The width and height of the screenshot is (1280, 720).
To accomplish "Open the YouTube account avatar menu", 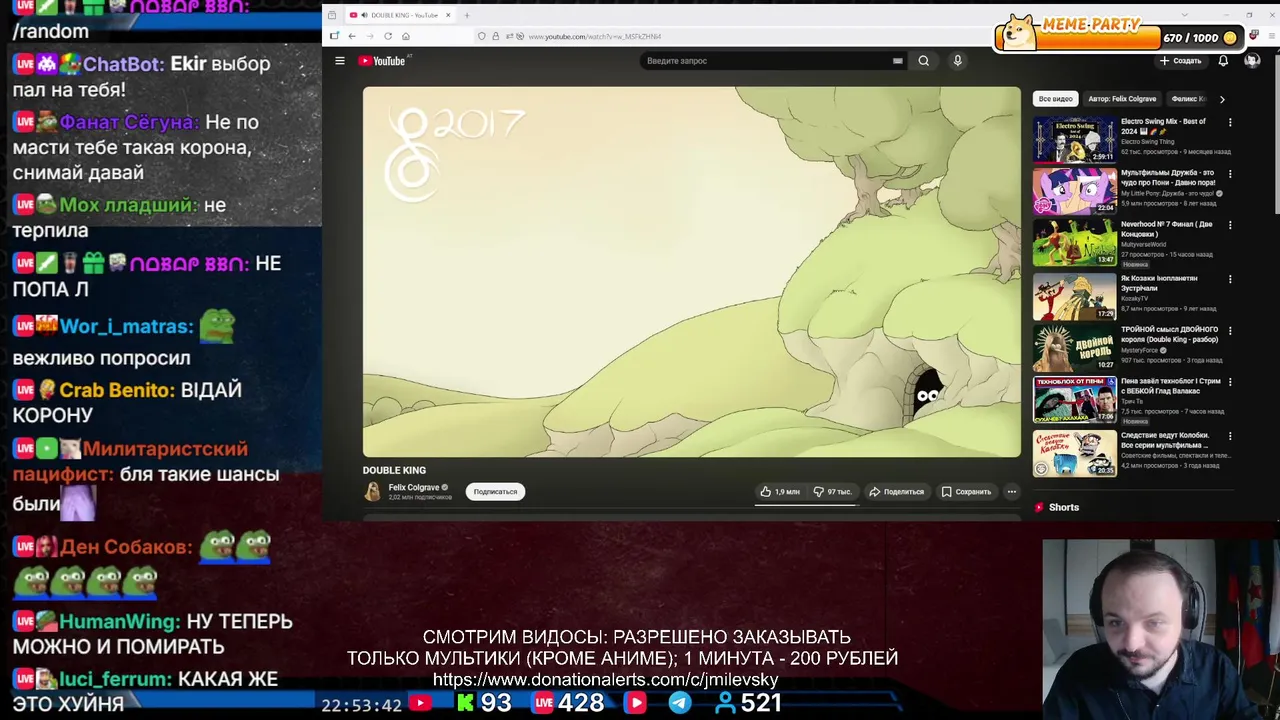I will (x=1252, y=61).
